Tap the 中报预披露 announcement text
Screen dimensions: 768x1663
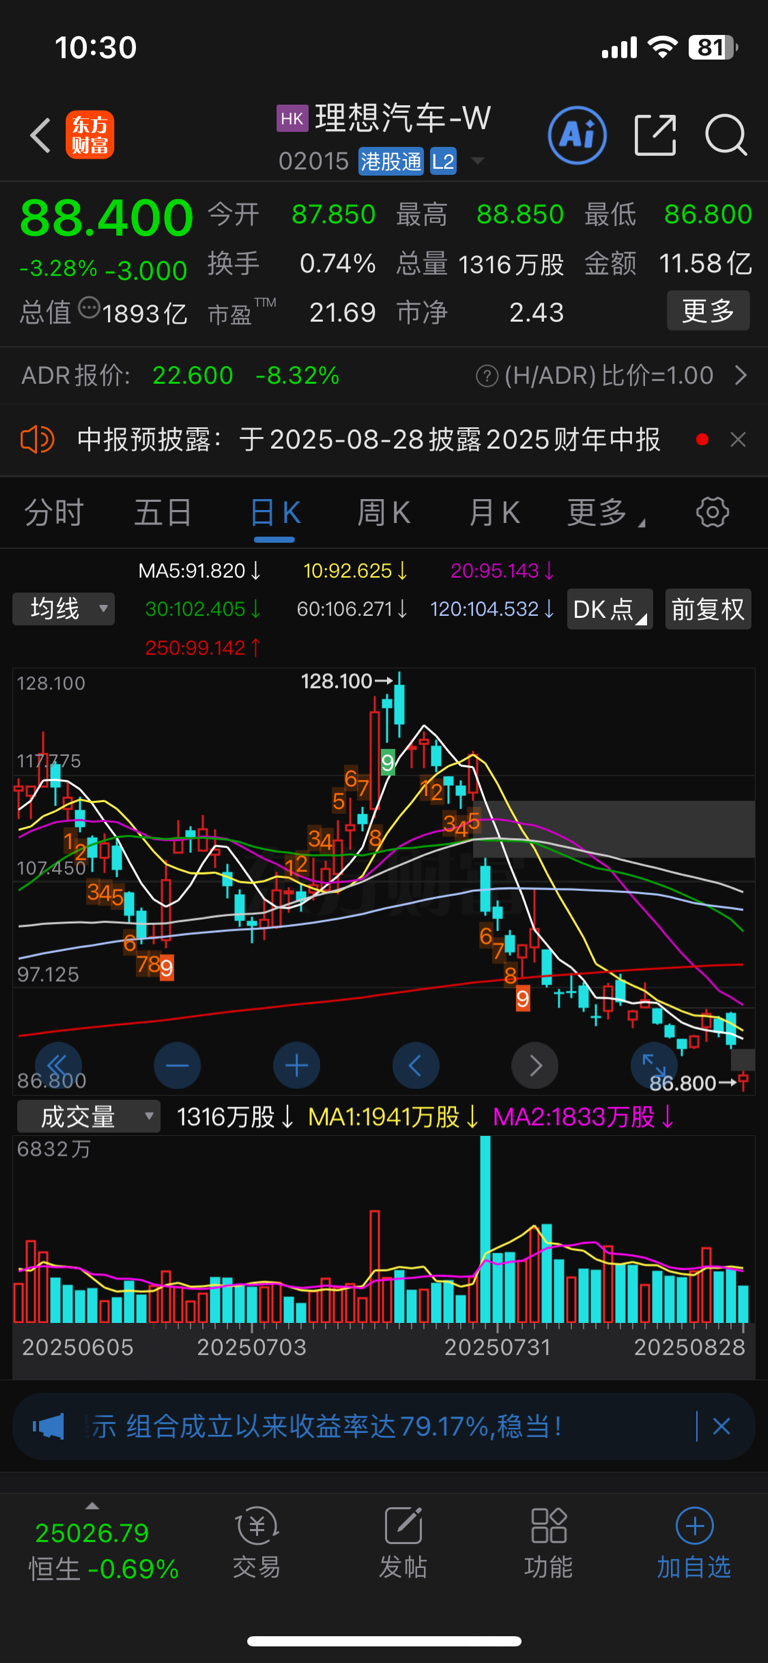click(368, 439)
